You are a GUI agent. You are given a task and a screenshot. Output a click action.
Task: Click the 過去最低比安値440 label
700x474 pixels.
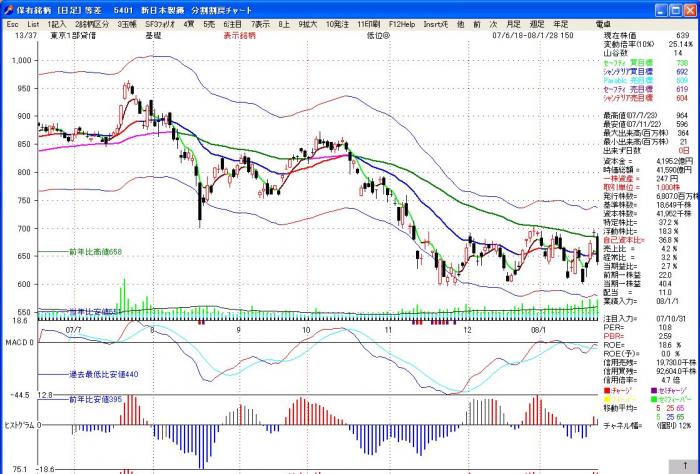pos(76,373)
